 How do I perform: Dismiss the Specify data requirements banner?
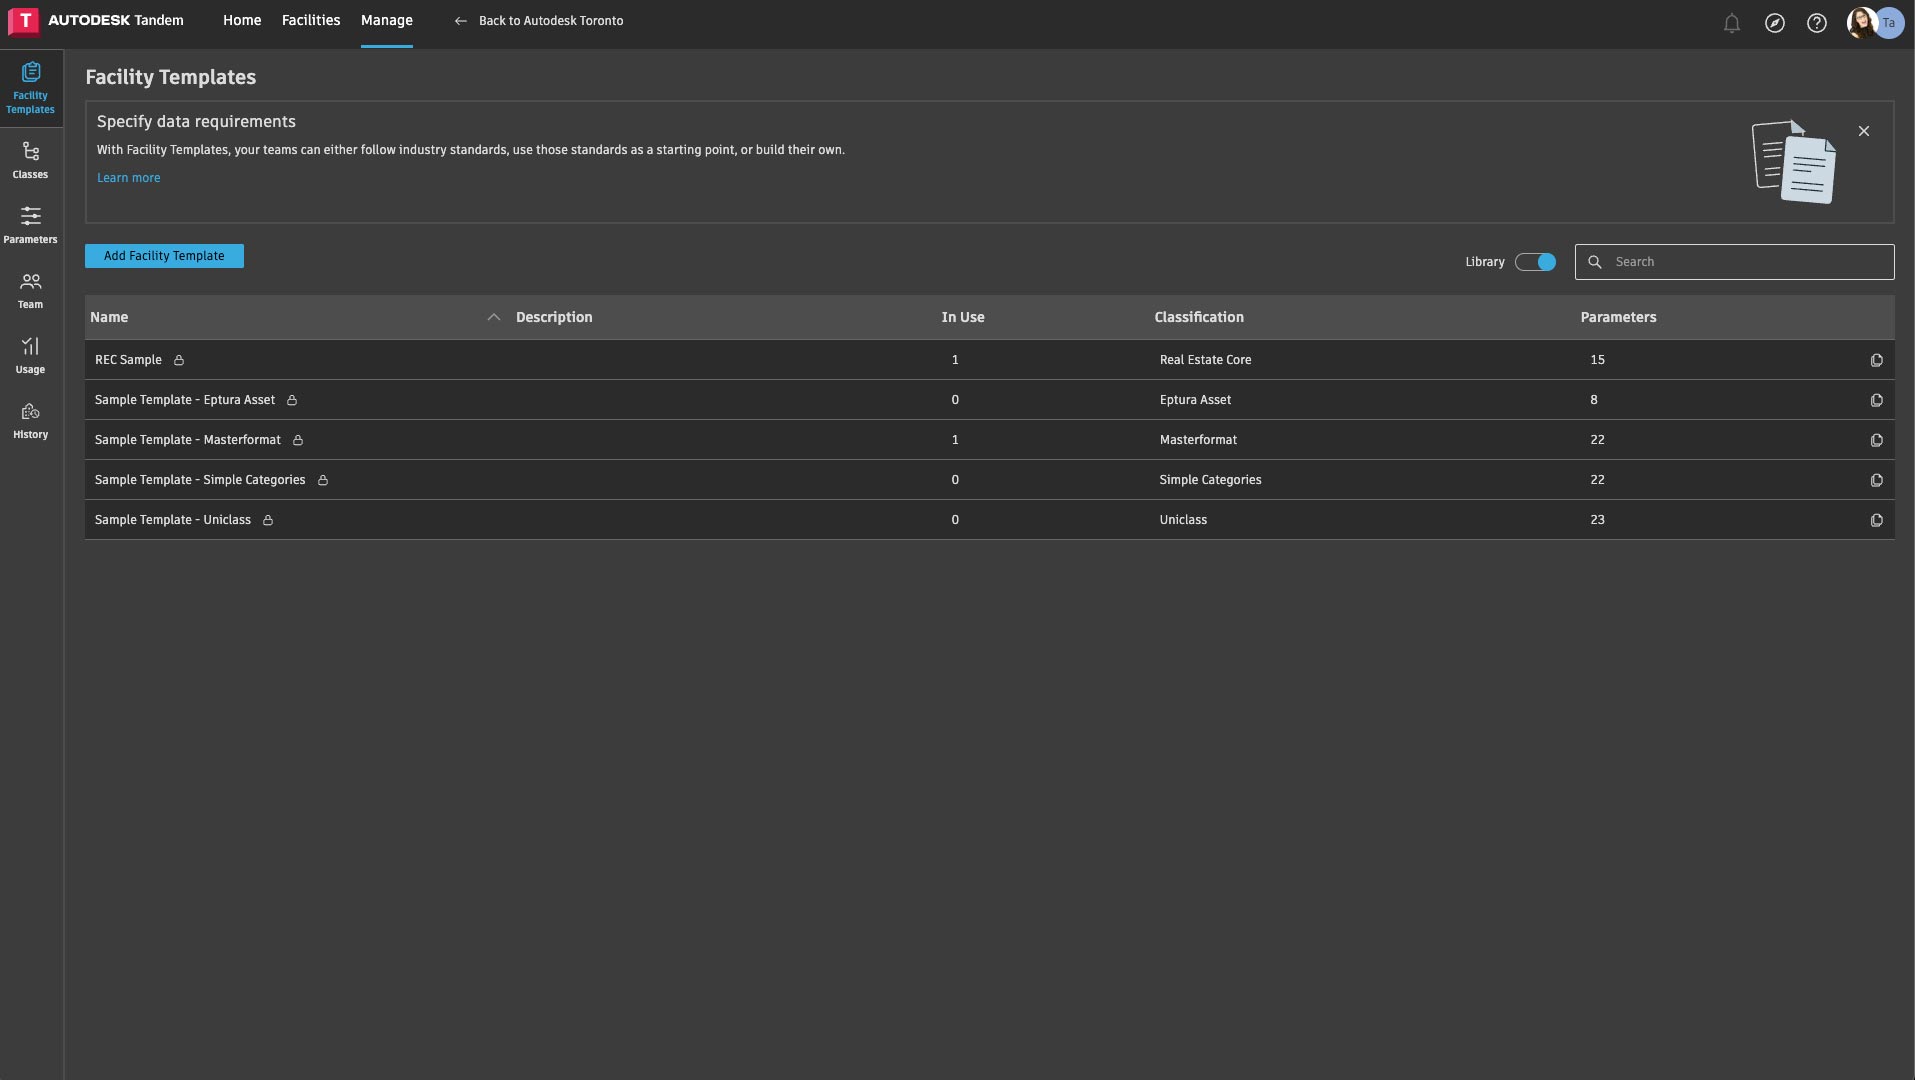click(1863, 131)
